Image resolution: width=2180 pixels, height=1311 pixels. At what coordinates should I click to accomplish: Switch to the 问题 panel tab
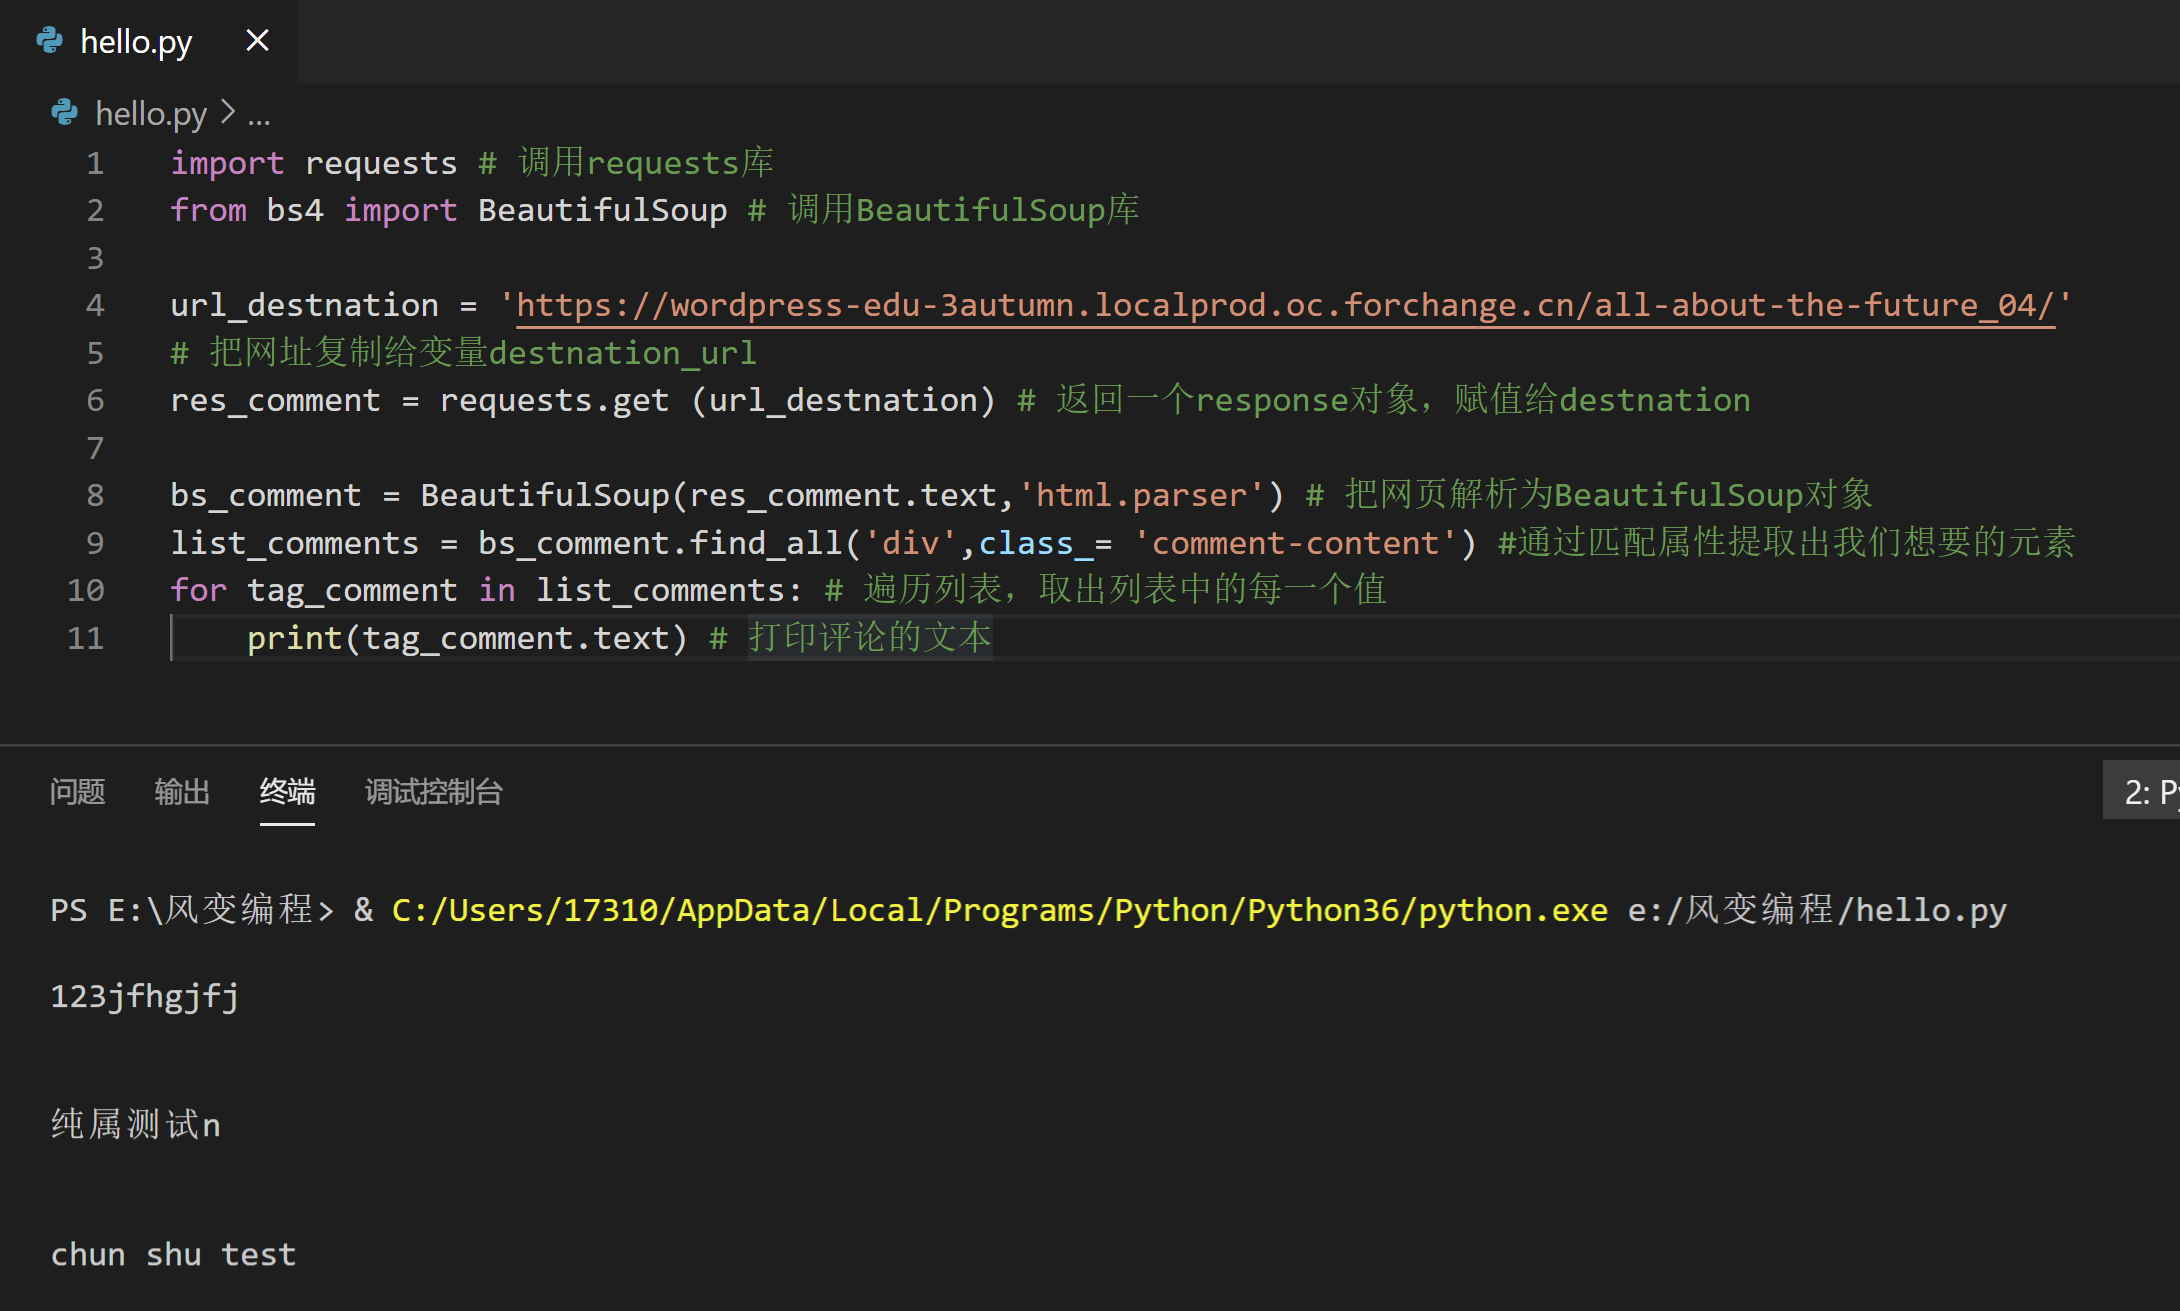(77, 792)
